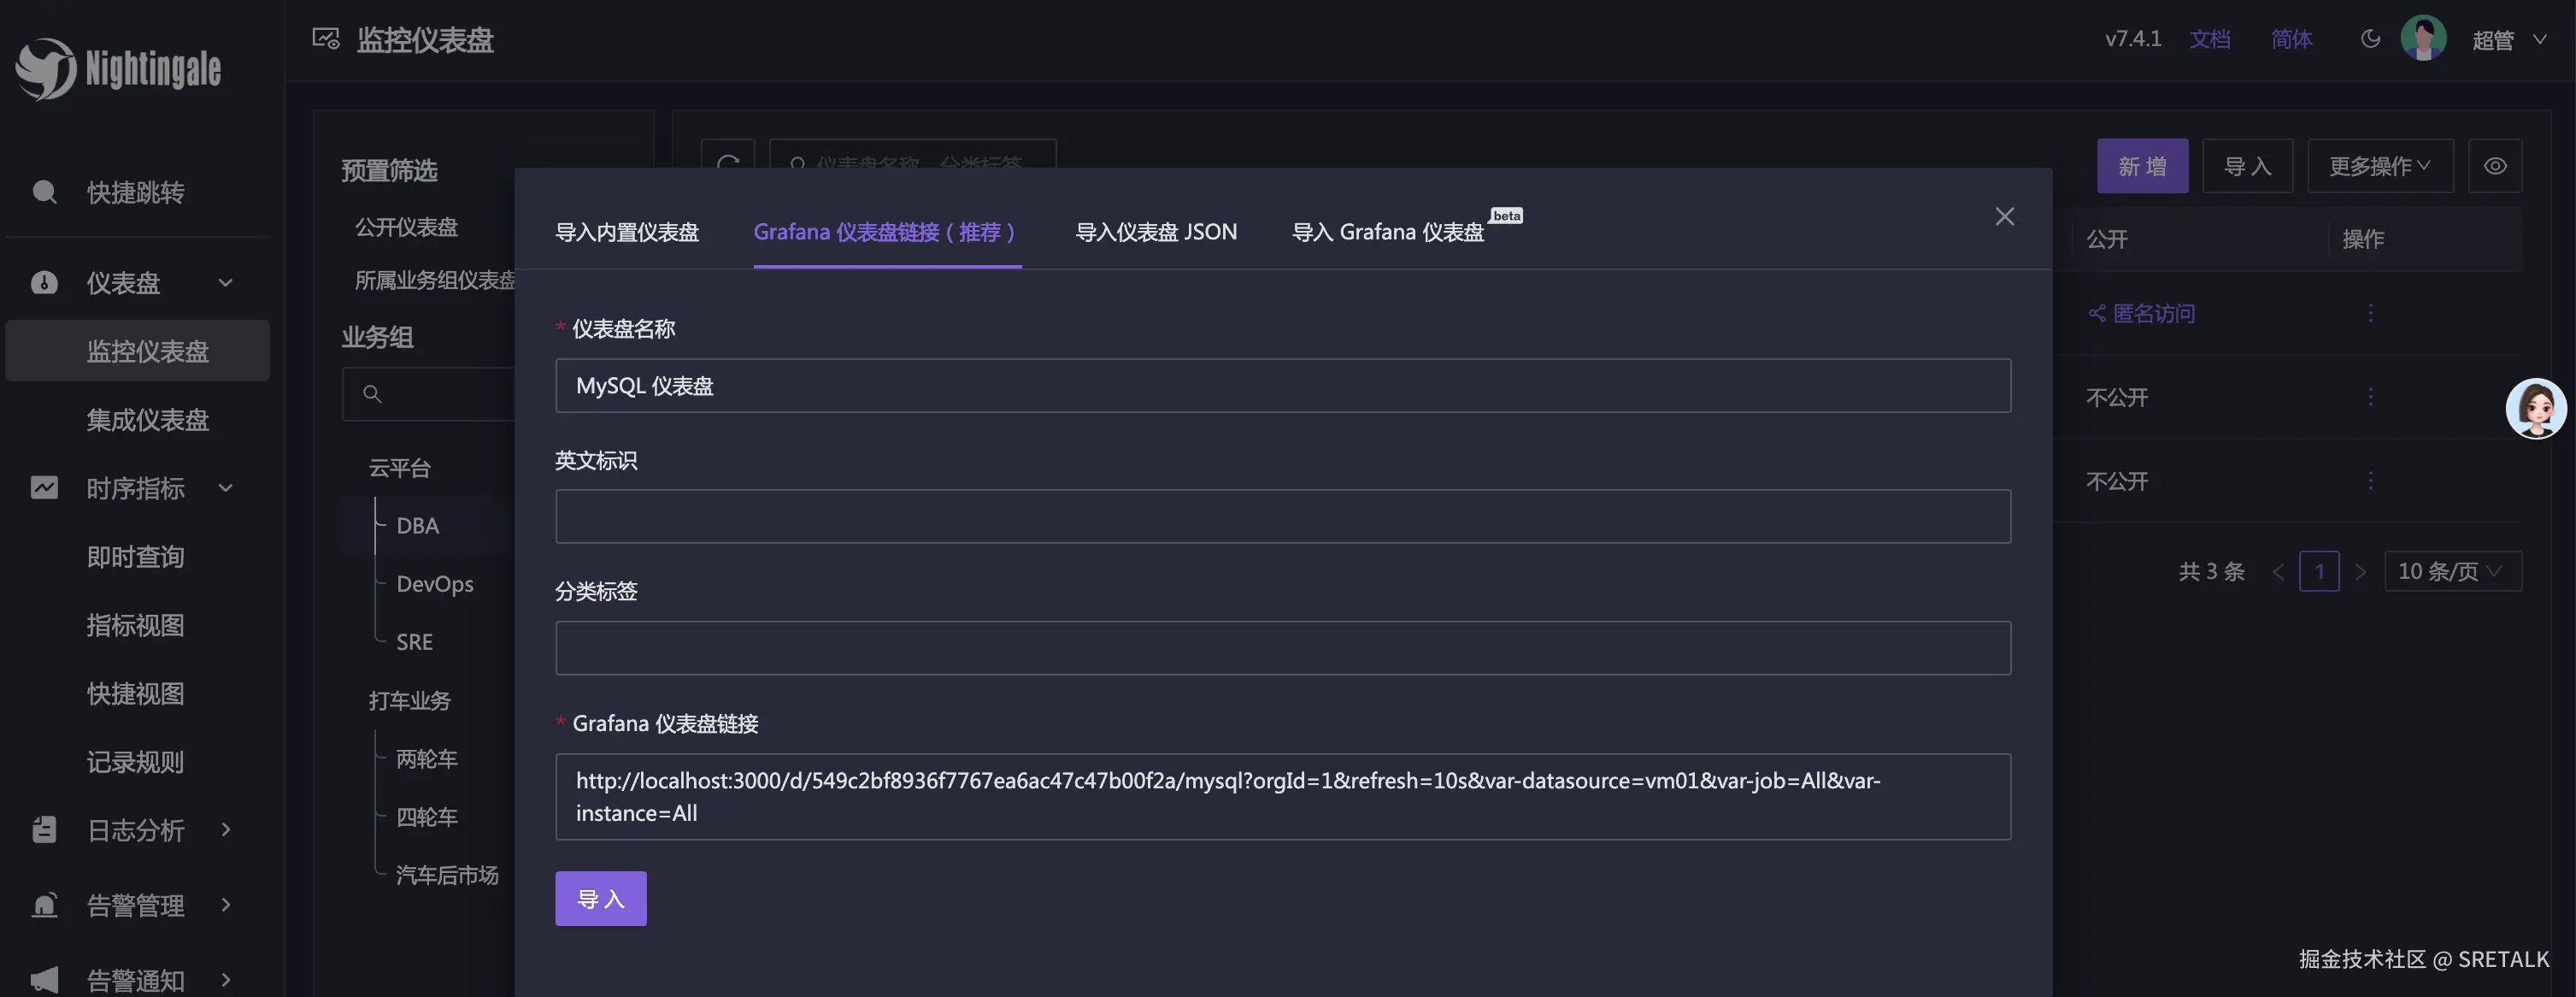The height and width of the screenshot is (997, 2576).
Task: Click the 时序指标 chart icon
Action: tap(44, 488)
